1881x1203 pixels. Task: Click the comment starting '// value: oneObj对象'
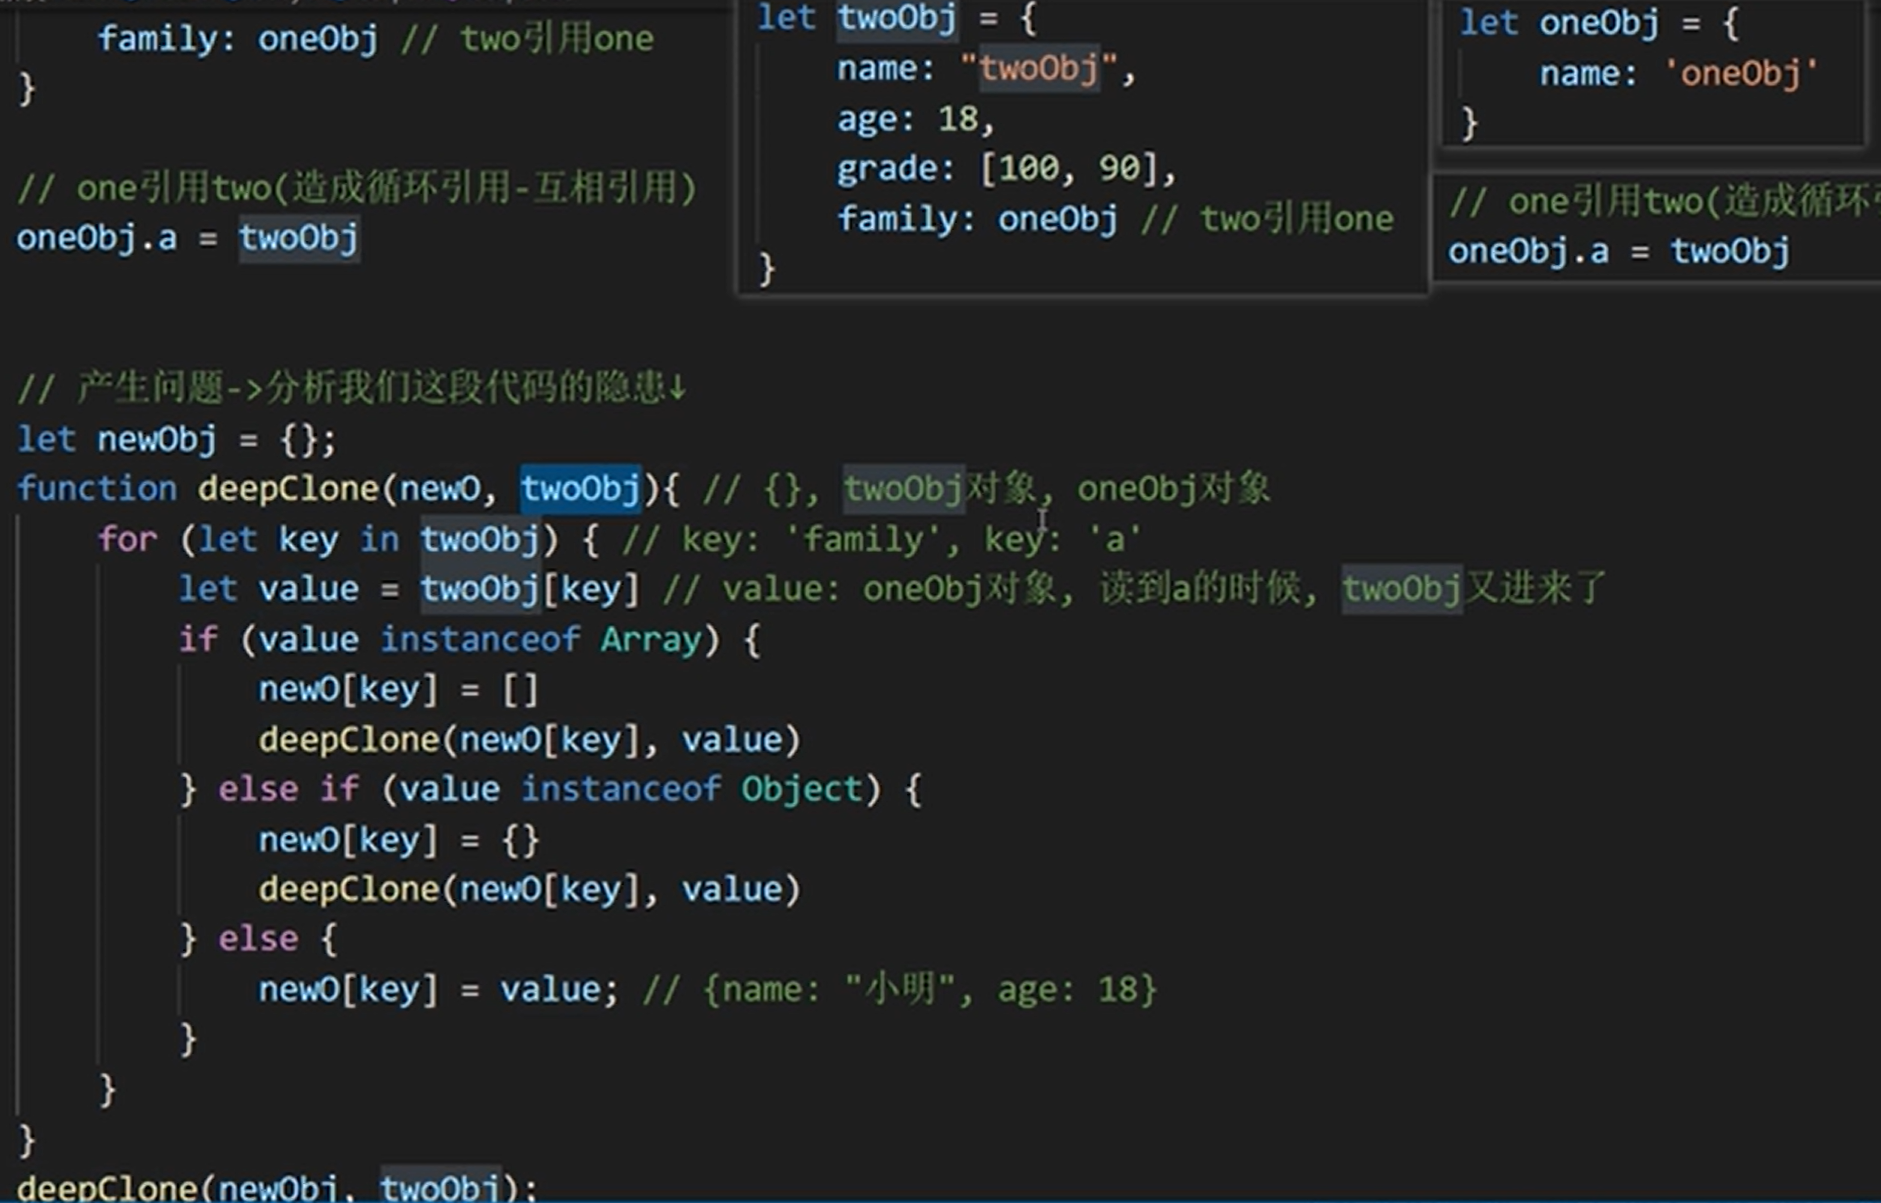(x=1134, y=588)
